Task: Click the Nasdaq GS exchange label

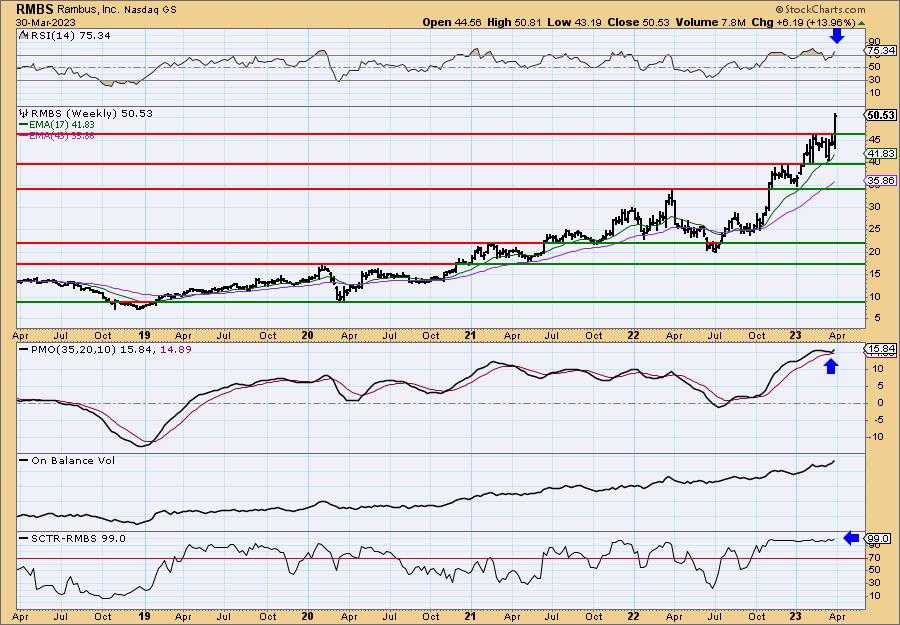Action: (152, 10)
